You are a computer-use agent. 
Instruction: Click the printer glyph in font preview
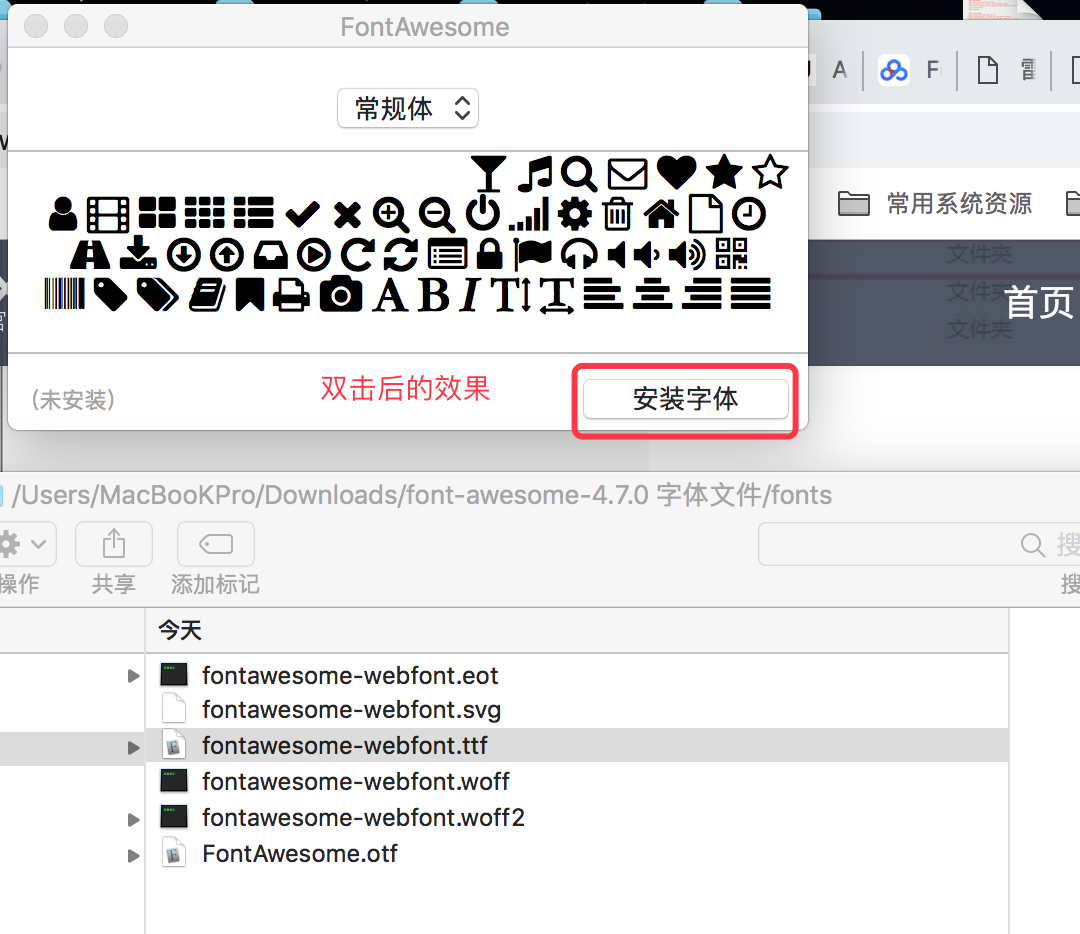pyautogui.click(x=291, y=295)
